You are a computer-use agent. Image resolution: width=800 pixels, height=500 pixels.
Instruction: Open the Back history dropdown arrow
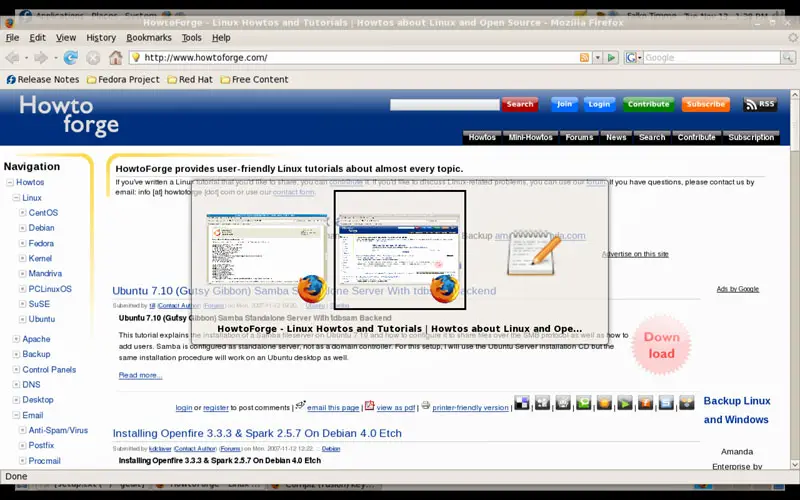pos(27,58)
